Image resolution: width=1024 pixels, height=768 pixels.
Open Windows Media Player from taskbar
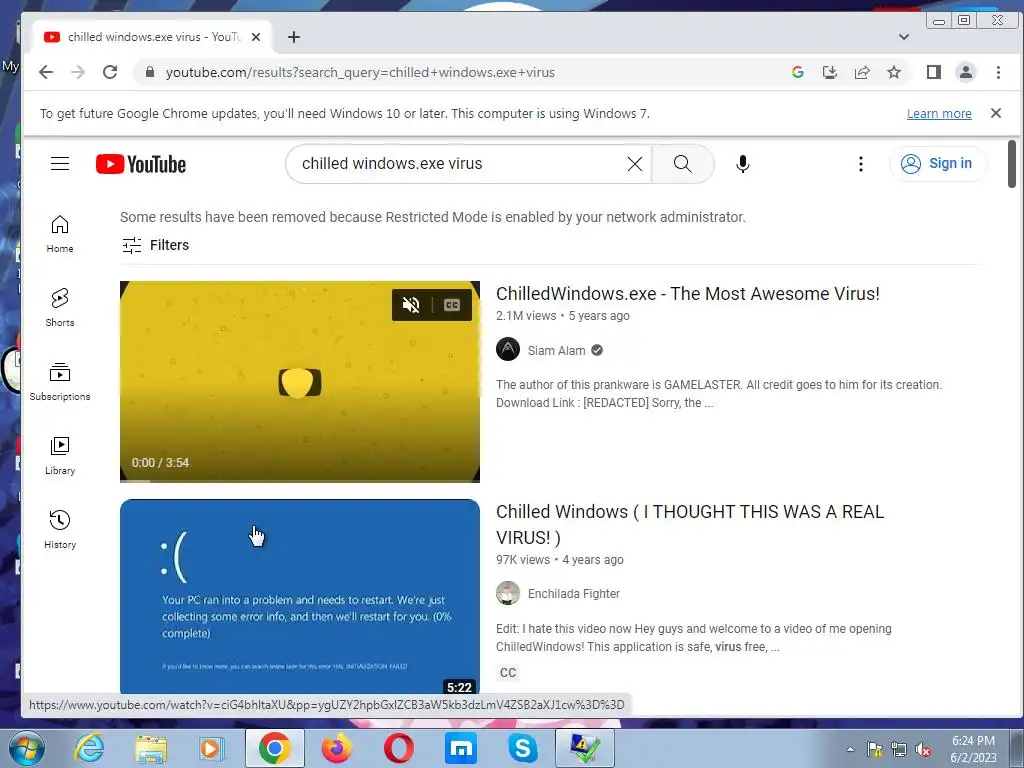pos(211,748)
